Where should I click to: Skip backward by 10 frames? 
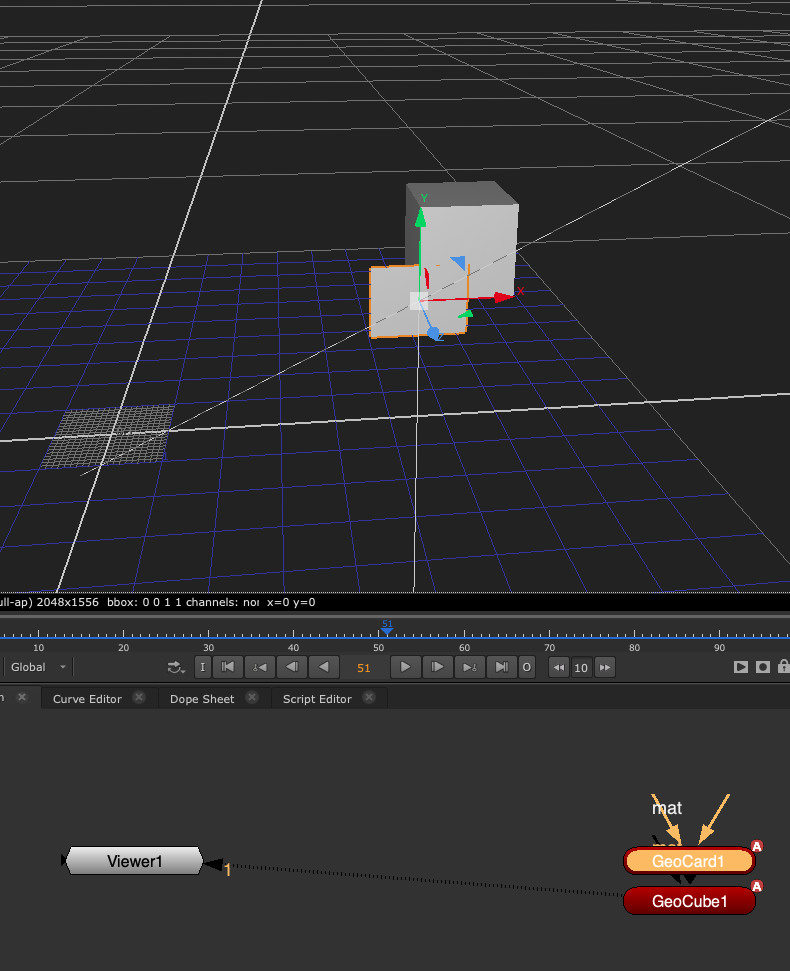[559, 667]
